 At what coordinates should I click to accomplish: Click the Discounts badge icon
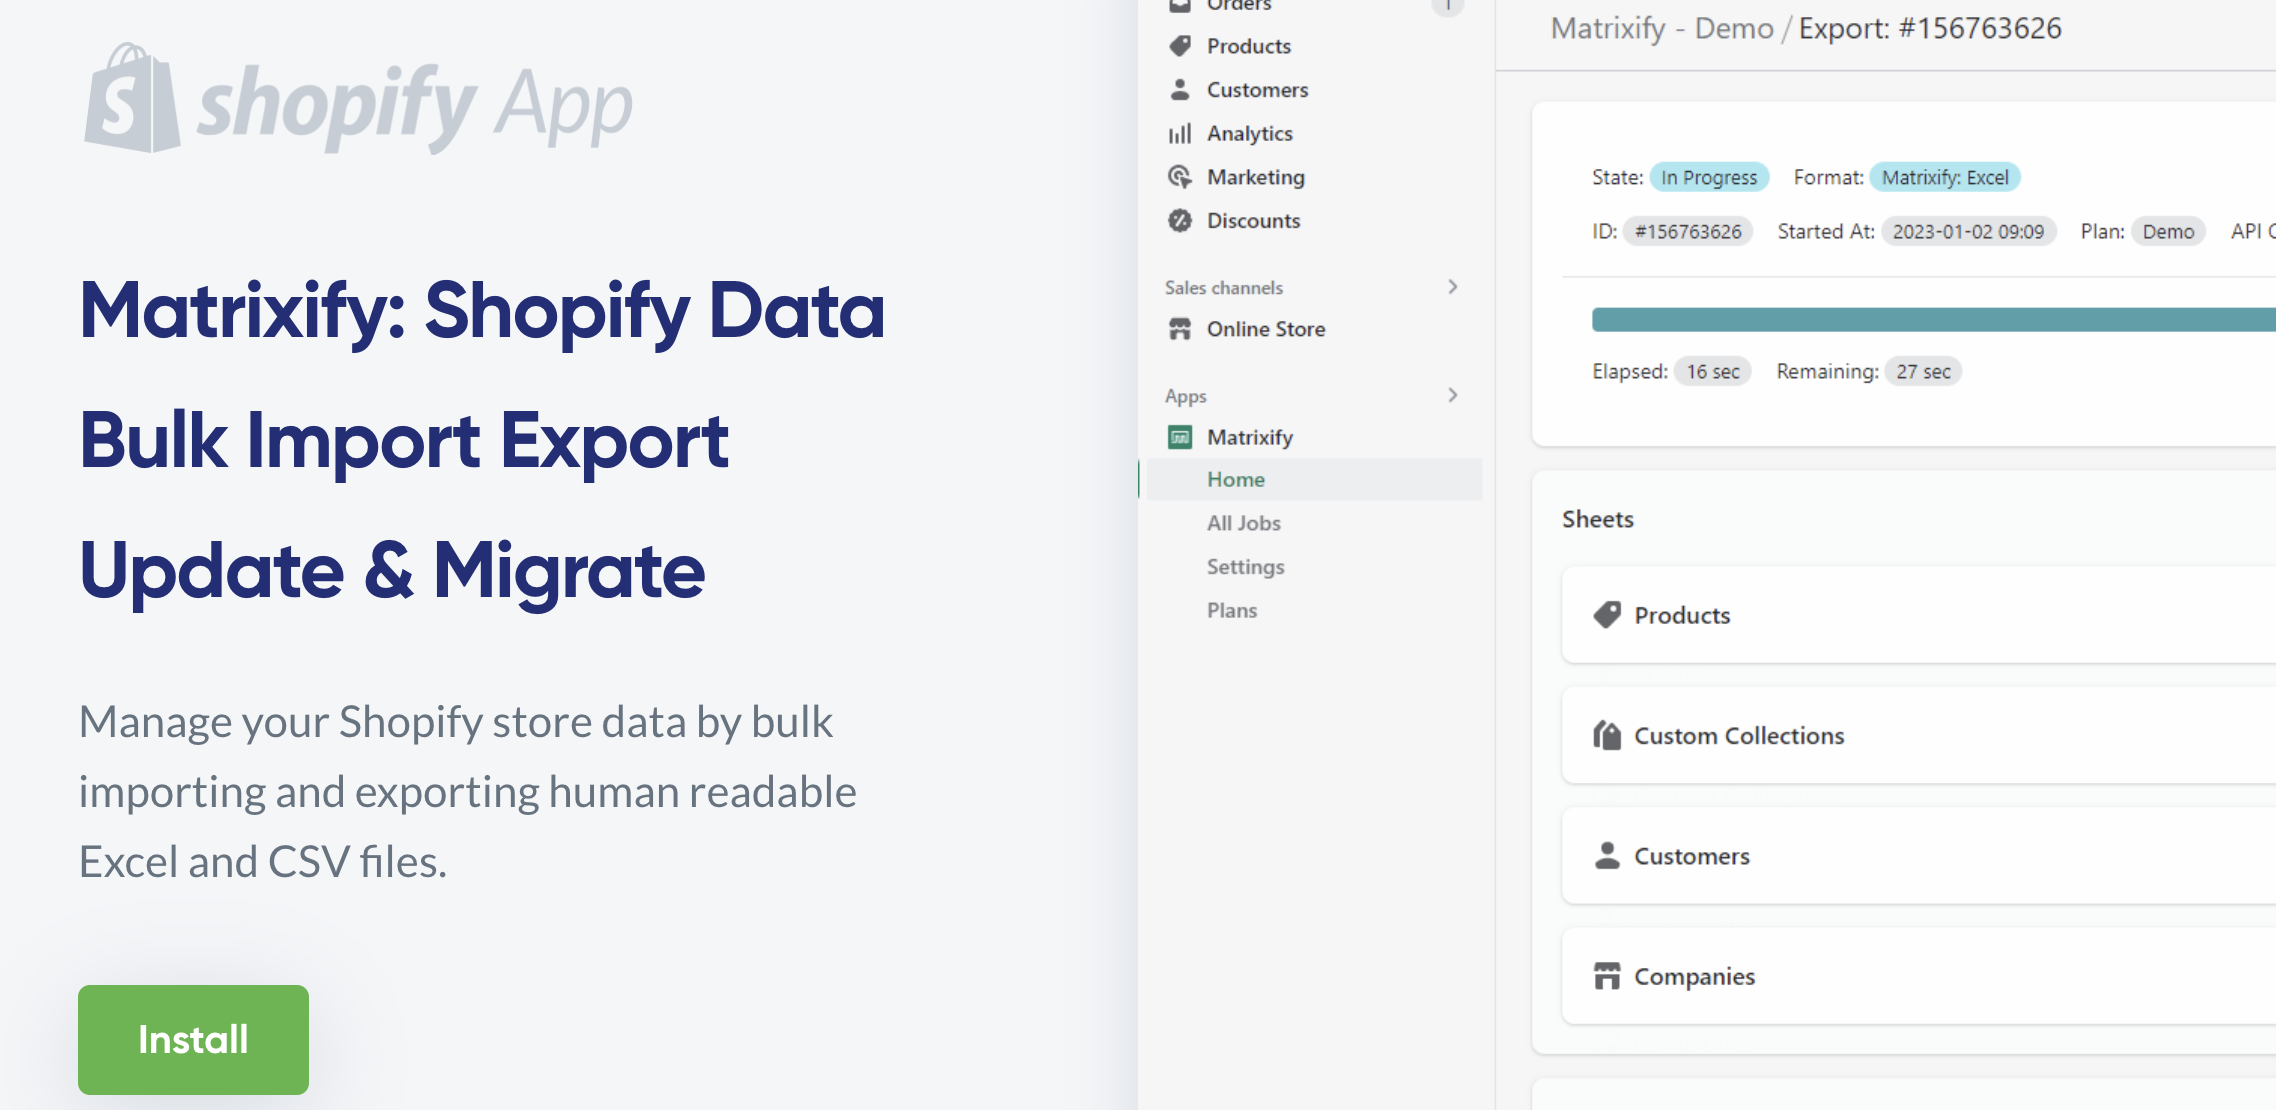click(x=1180, y=220)
